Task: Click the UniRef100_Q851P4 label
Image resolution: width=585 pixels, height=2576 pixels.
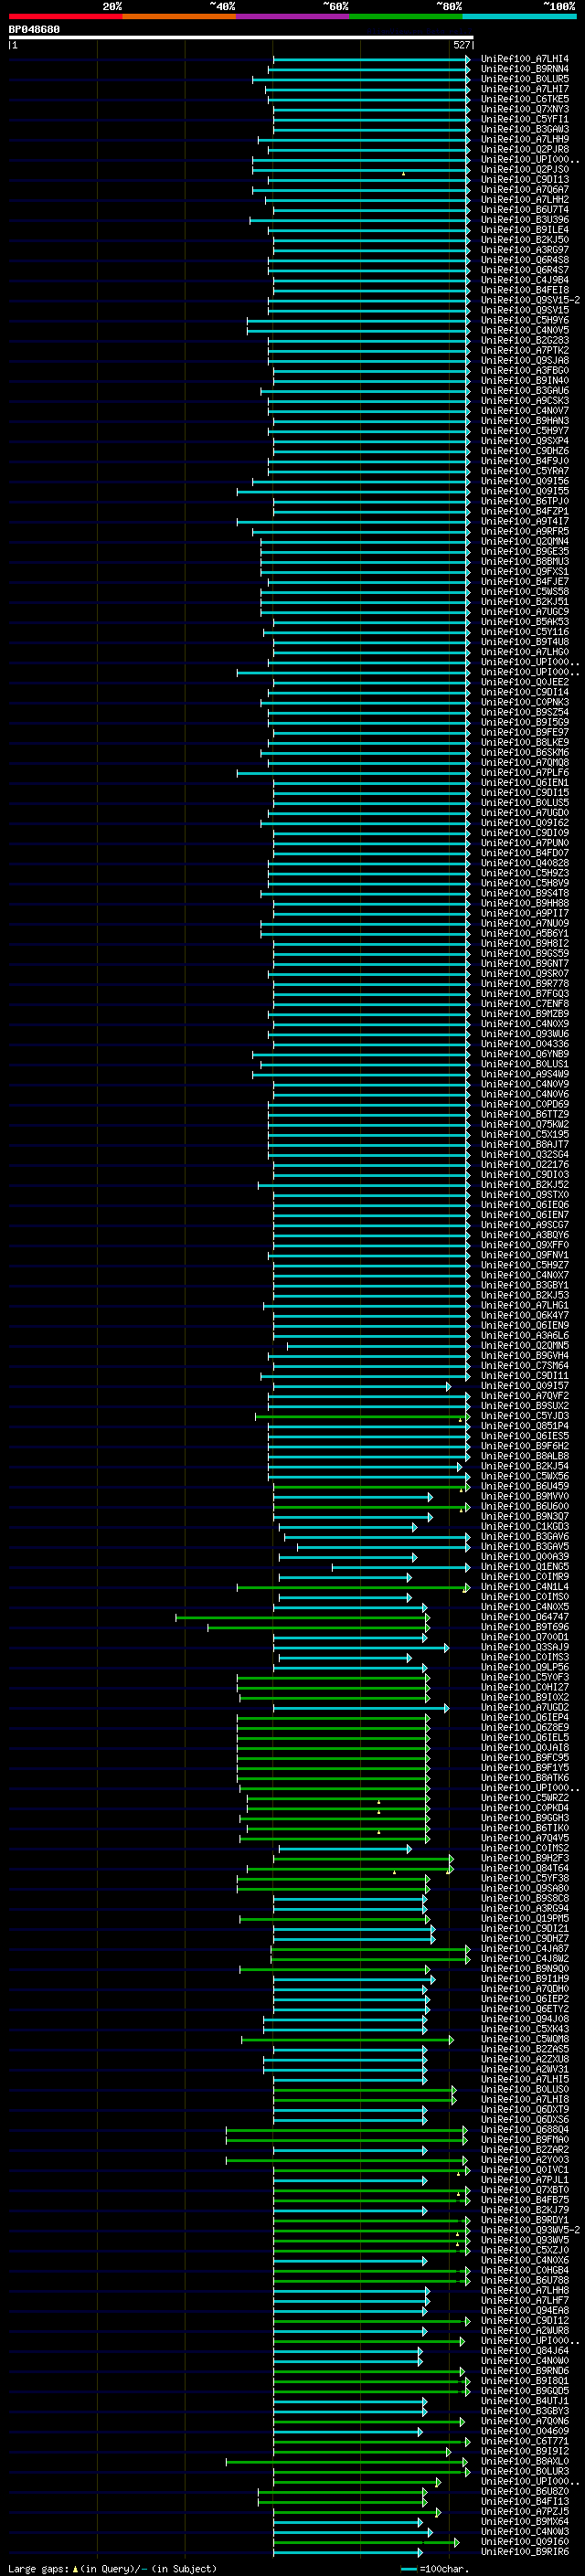Action: (524, 1426)
